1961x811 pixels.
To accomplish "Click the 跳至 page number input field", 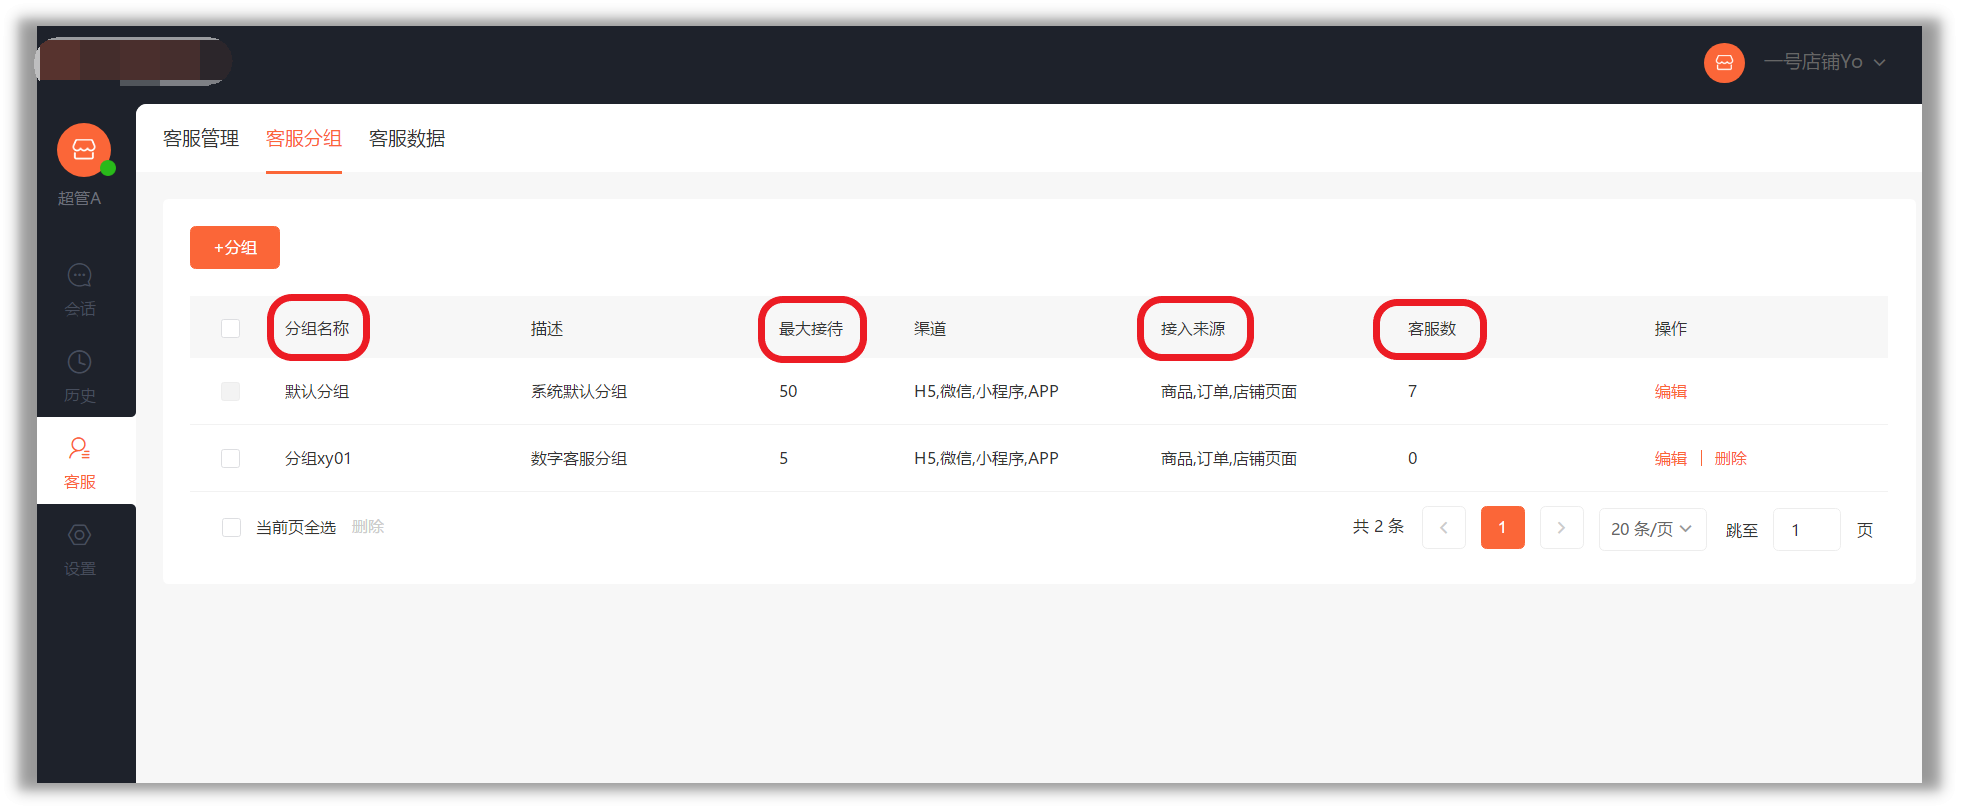I will coord(1806,530).
